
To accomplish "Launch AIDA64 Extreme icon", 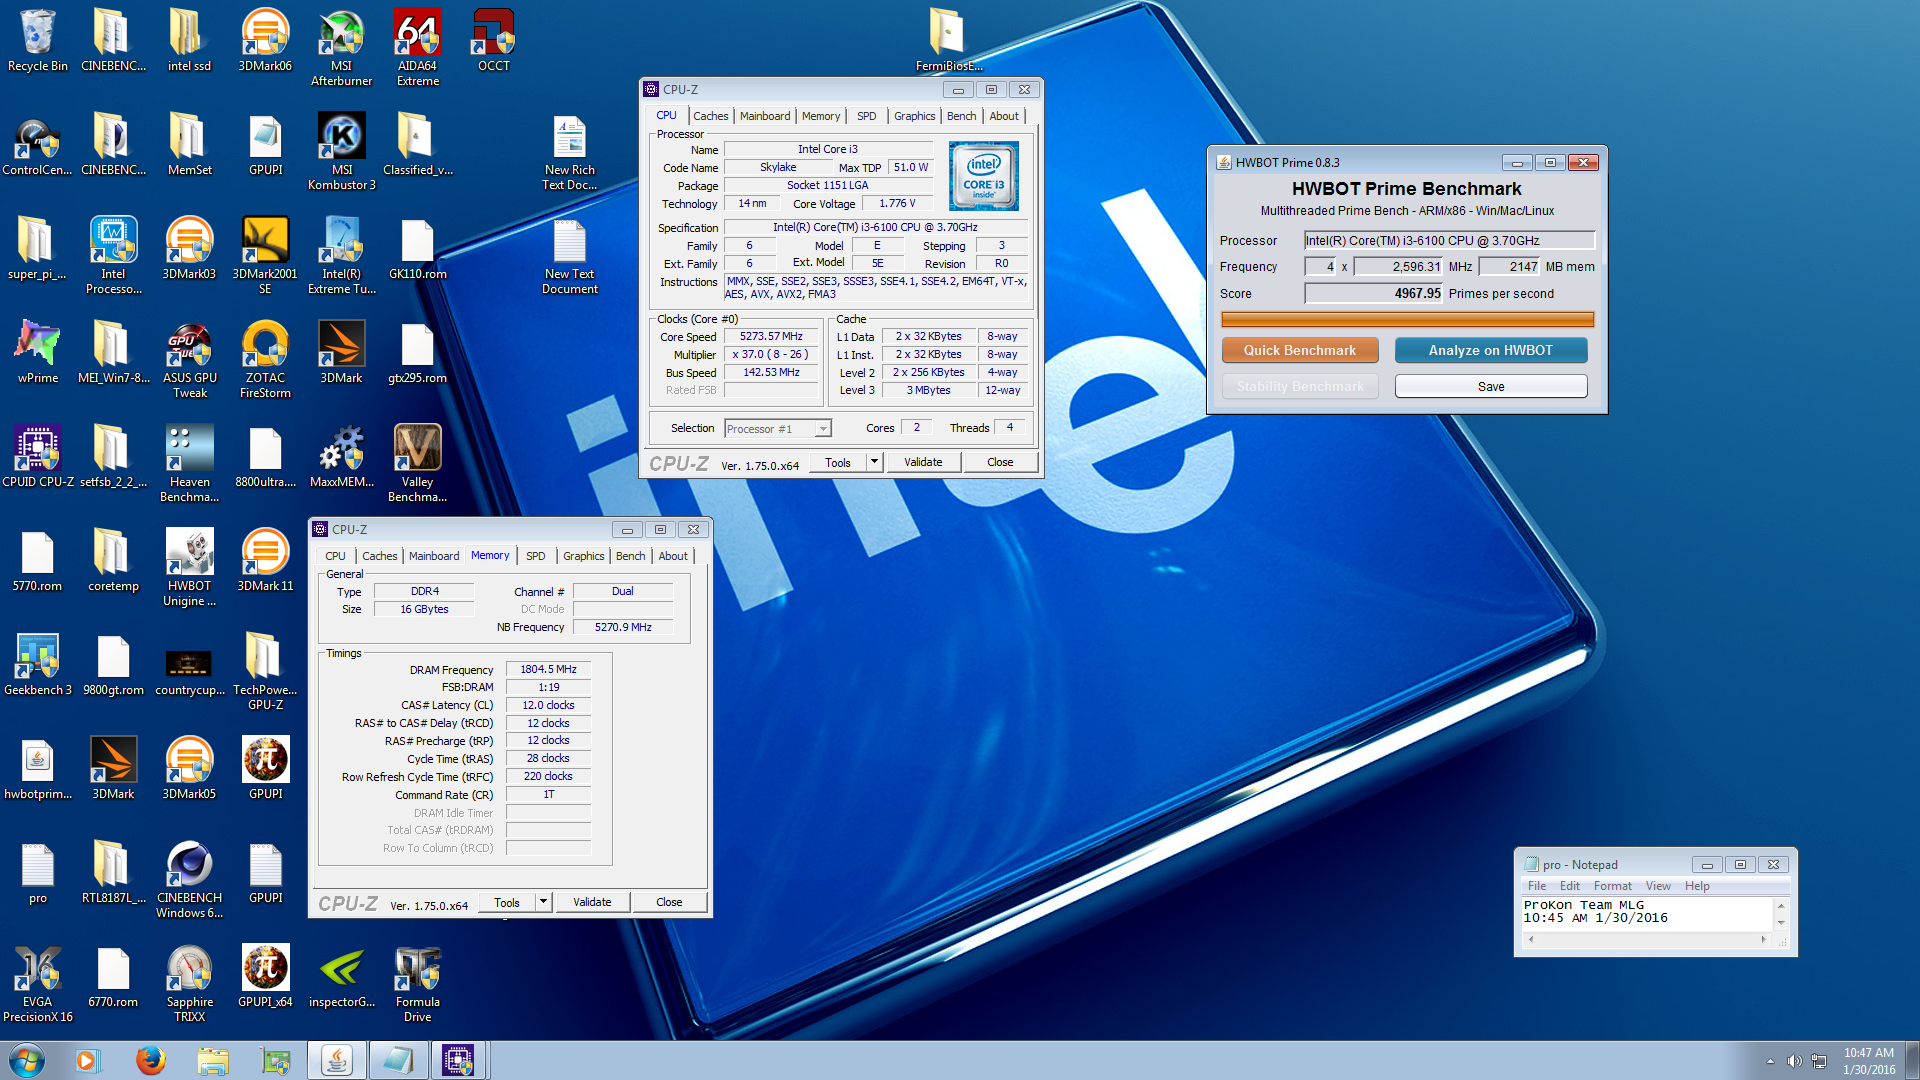I will (417, 48).
